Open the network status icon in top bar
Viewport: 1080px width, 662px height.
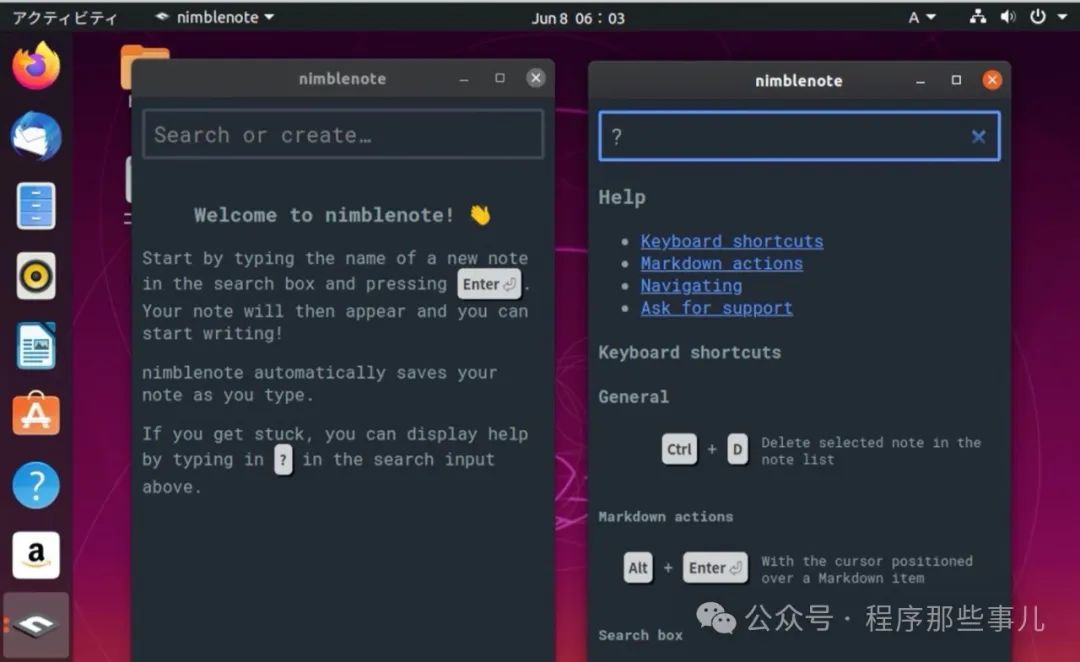pyautogui.click(x=977, y=17)
